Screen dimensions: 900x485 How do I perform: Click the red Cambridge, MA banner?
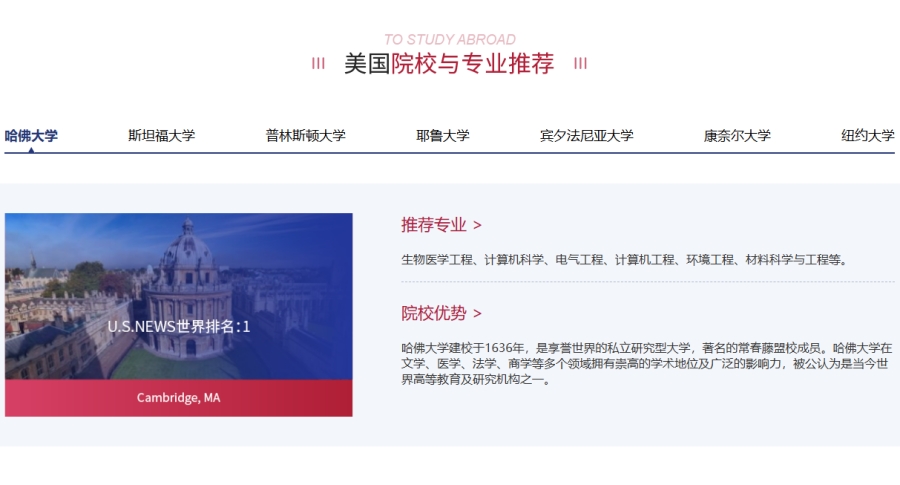click(178, 398)
